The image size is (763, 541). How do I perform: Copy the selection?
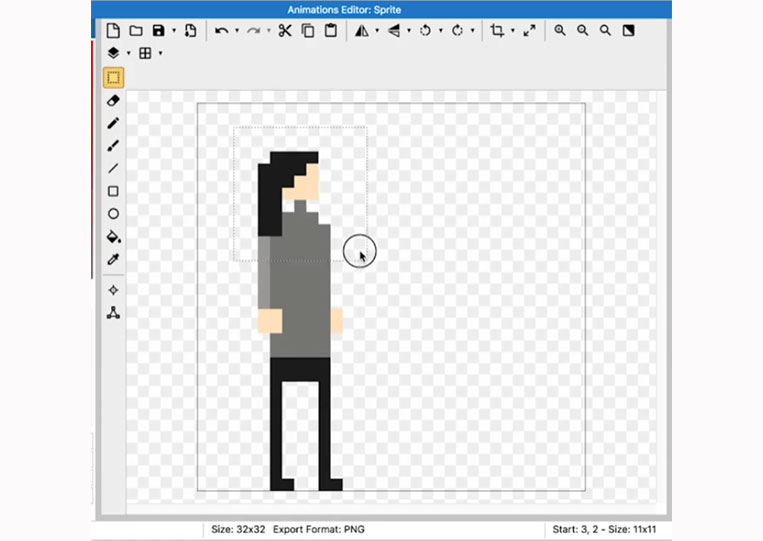(308, 31)
